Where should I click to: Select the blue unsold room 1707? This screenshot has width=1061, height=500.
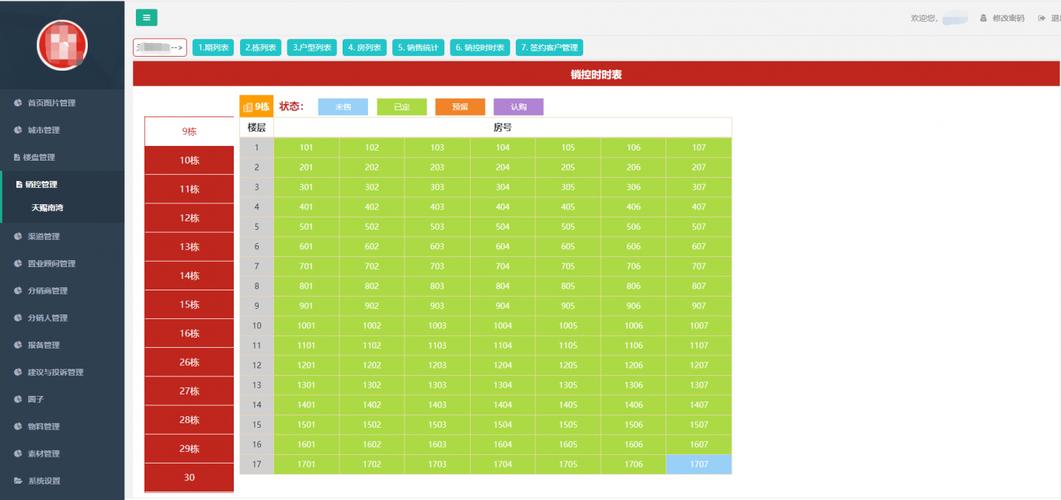point(698,464)
